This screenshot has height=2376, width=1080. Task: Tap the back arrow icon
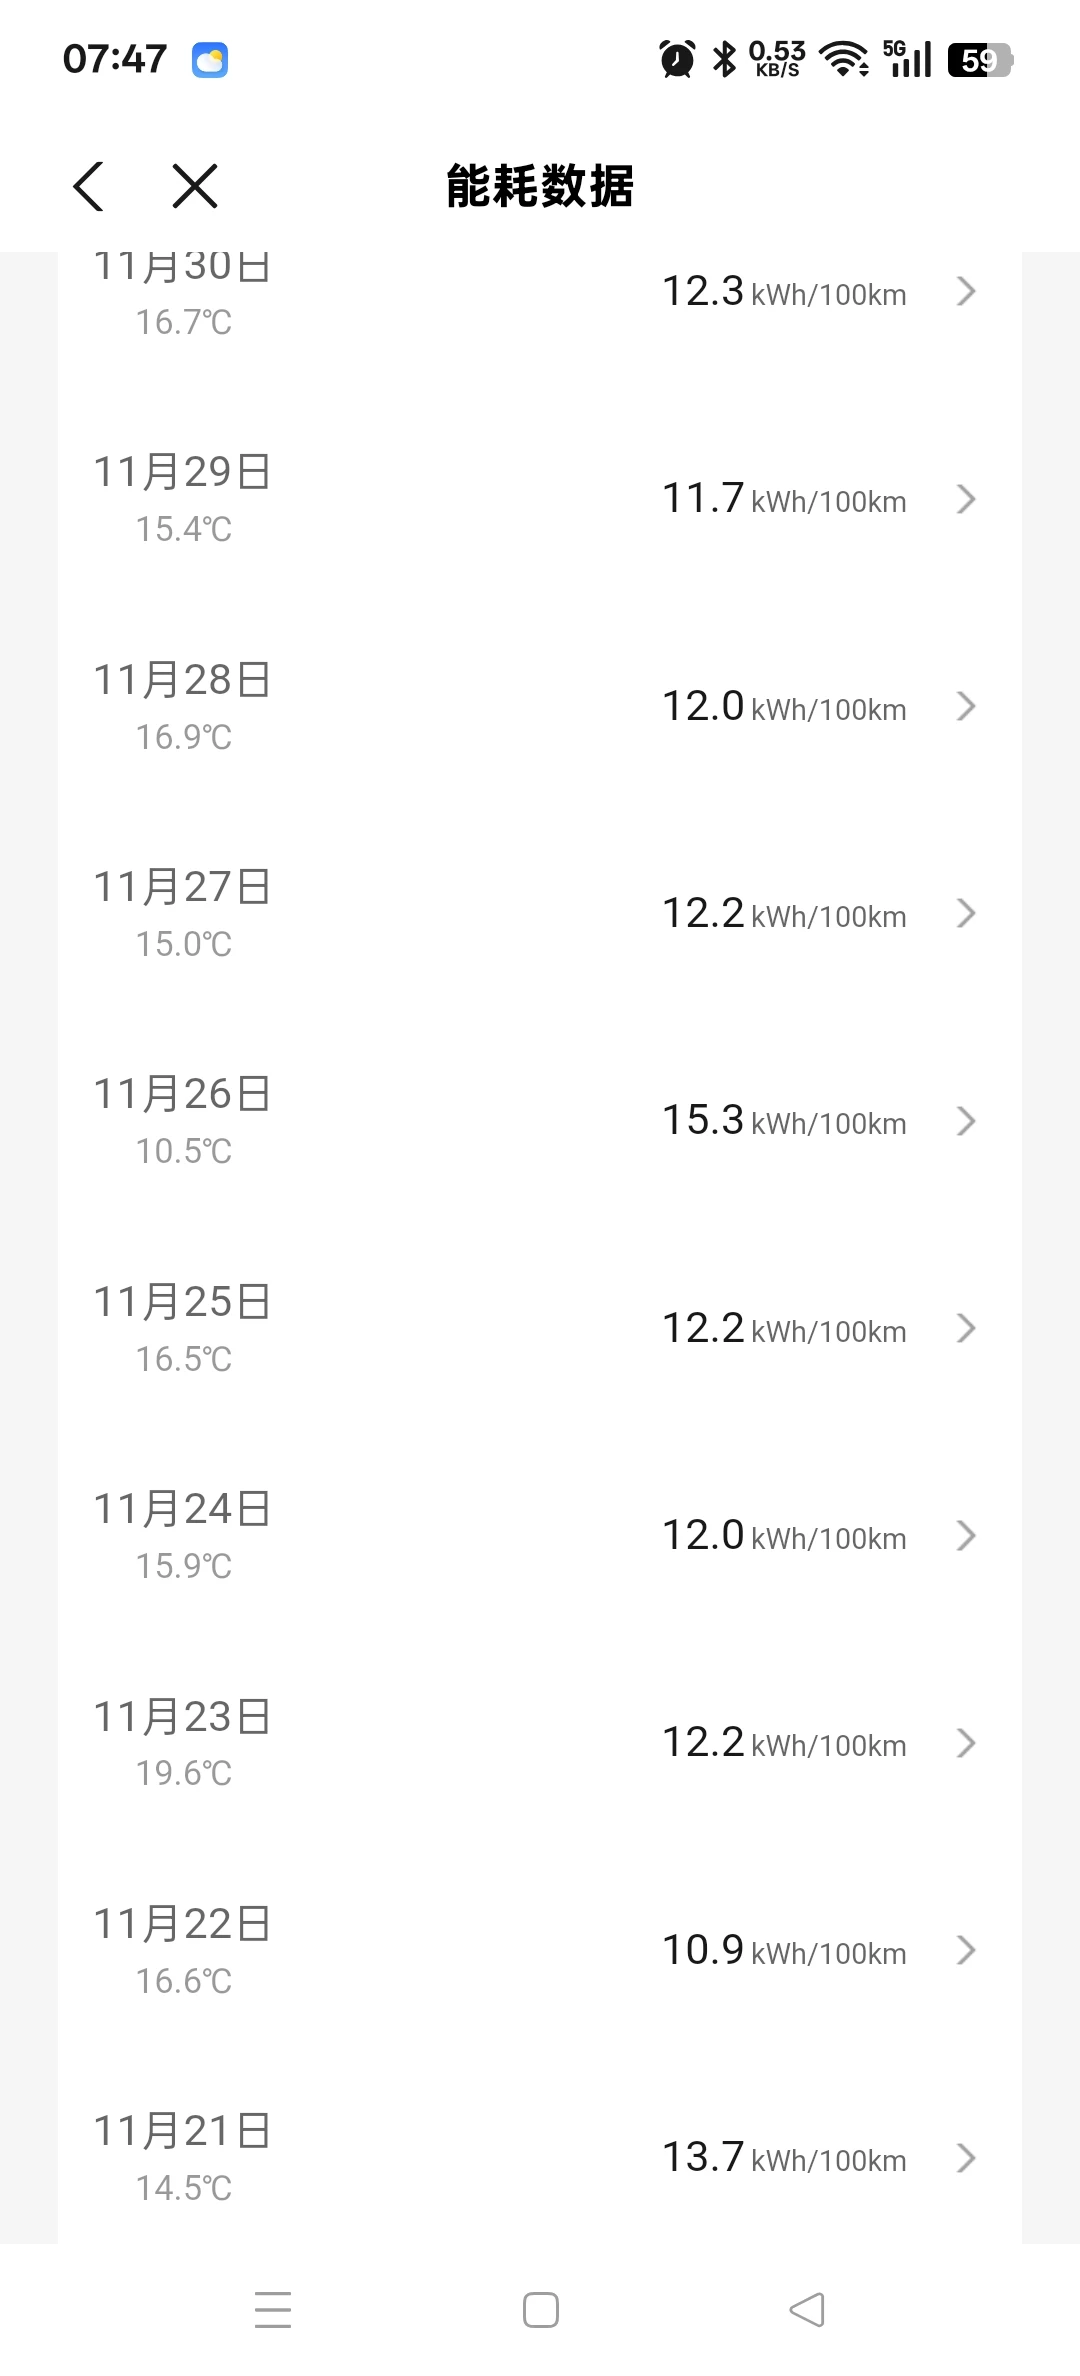pyautogui.click(x=89, y=186)
